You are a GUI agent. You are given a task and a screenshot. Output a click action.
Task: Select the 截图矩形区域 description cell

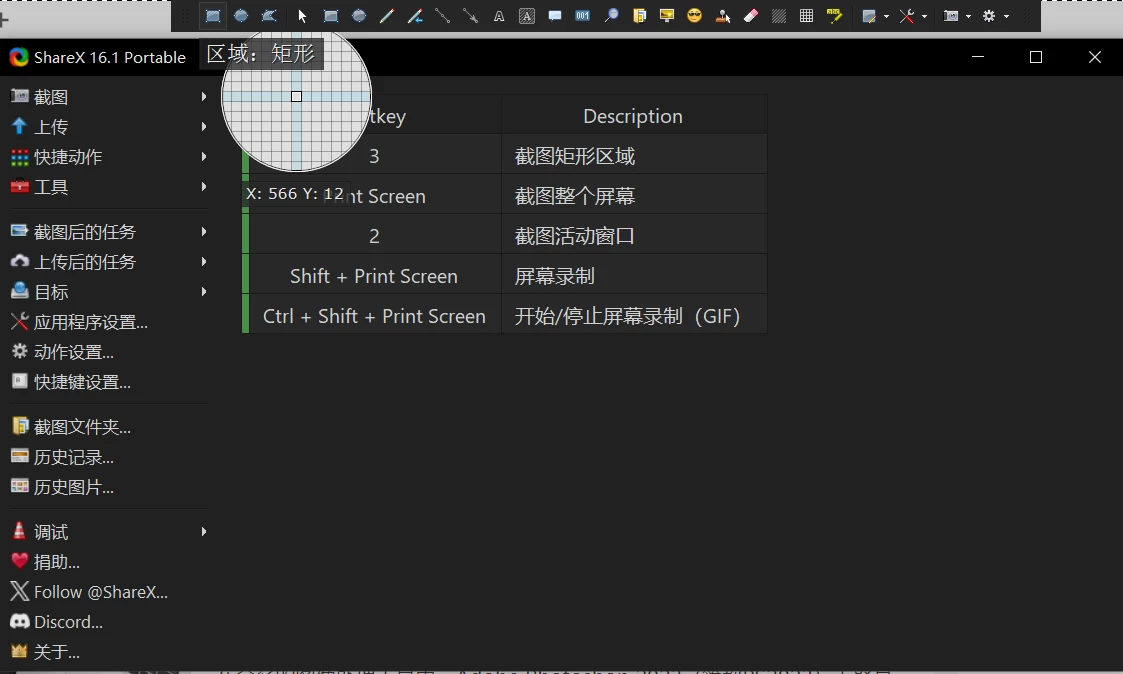[634, 156]
